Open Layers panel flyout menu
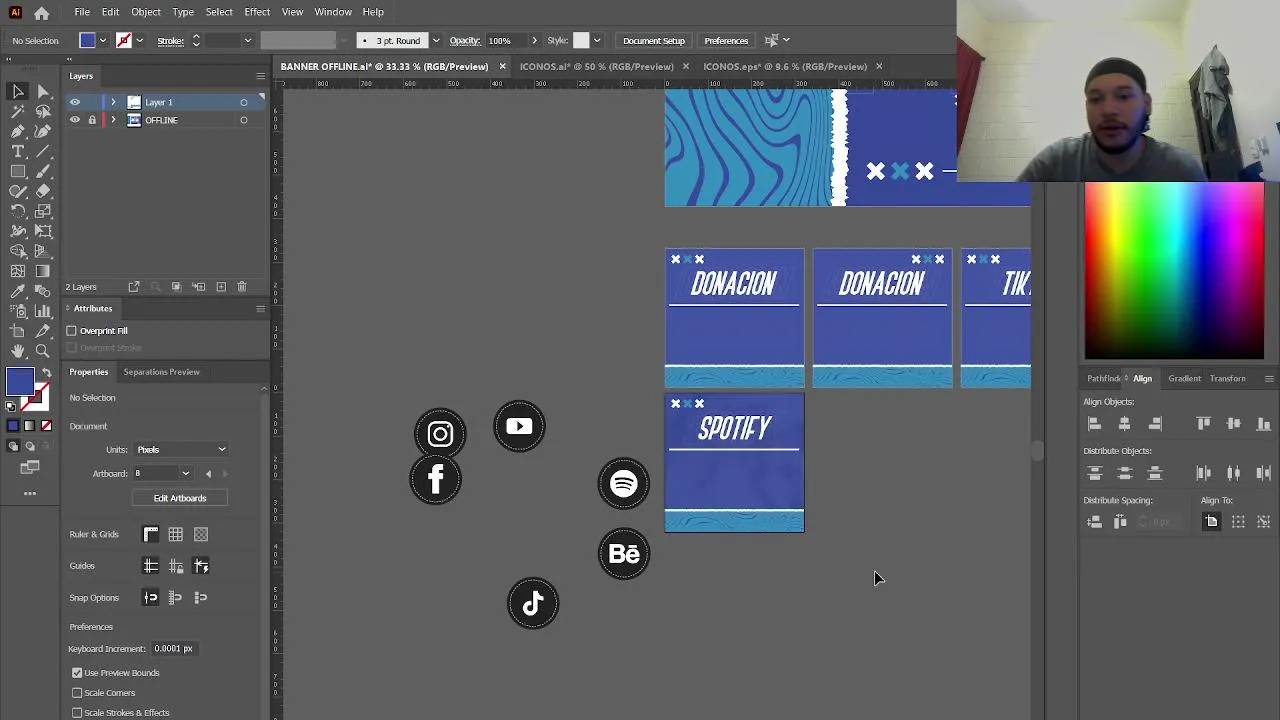Viewport: 1280px width, 720px height. point(260,76)
